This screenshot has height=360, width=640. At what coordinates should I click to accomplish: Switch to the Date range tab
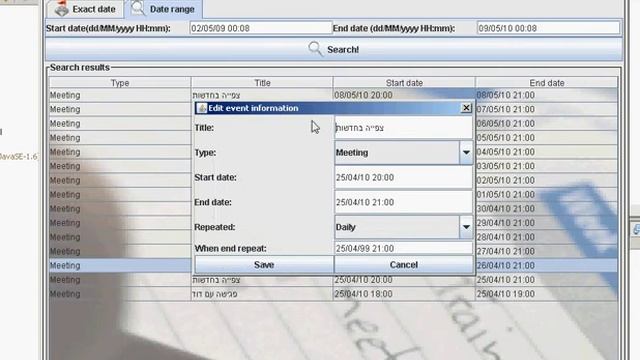[x=164, y=9]
